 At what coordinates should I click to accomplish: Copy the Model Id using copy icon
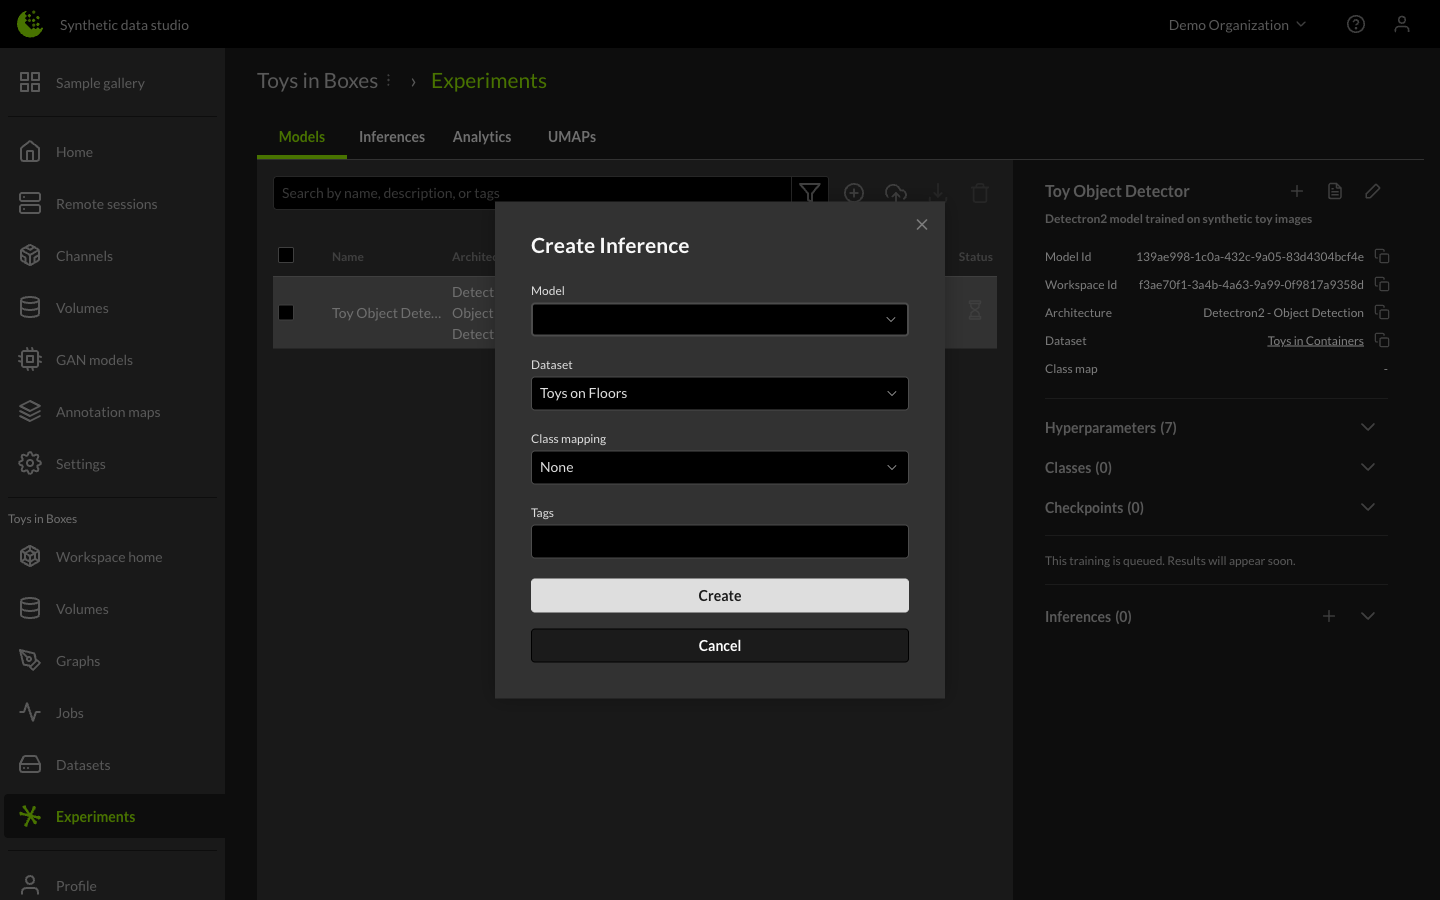1382,256
